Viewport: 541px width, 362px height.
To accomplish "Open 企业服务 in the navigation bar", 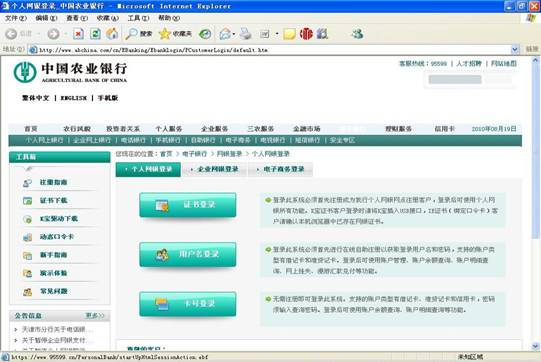I will 214,129.
